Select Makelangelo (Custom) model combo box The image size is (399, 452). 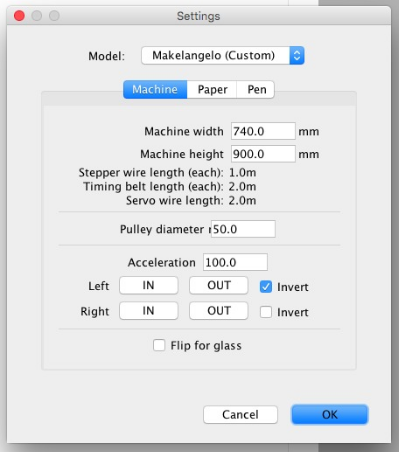(x=223, y=55)
